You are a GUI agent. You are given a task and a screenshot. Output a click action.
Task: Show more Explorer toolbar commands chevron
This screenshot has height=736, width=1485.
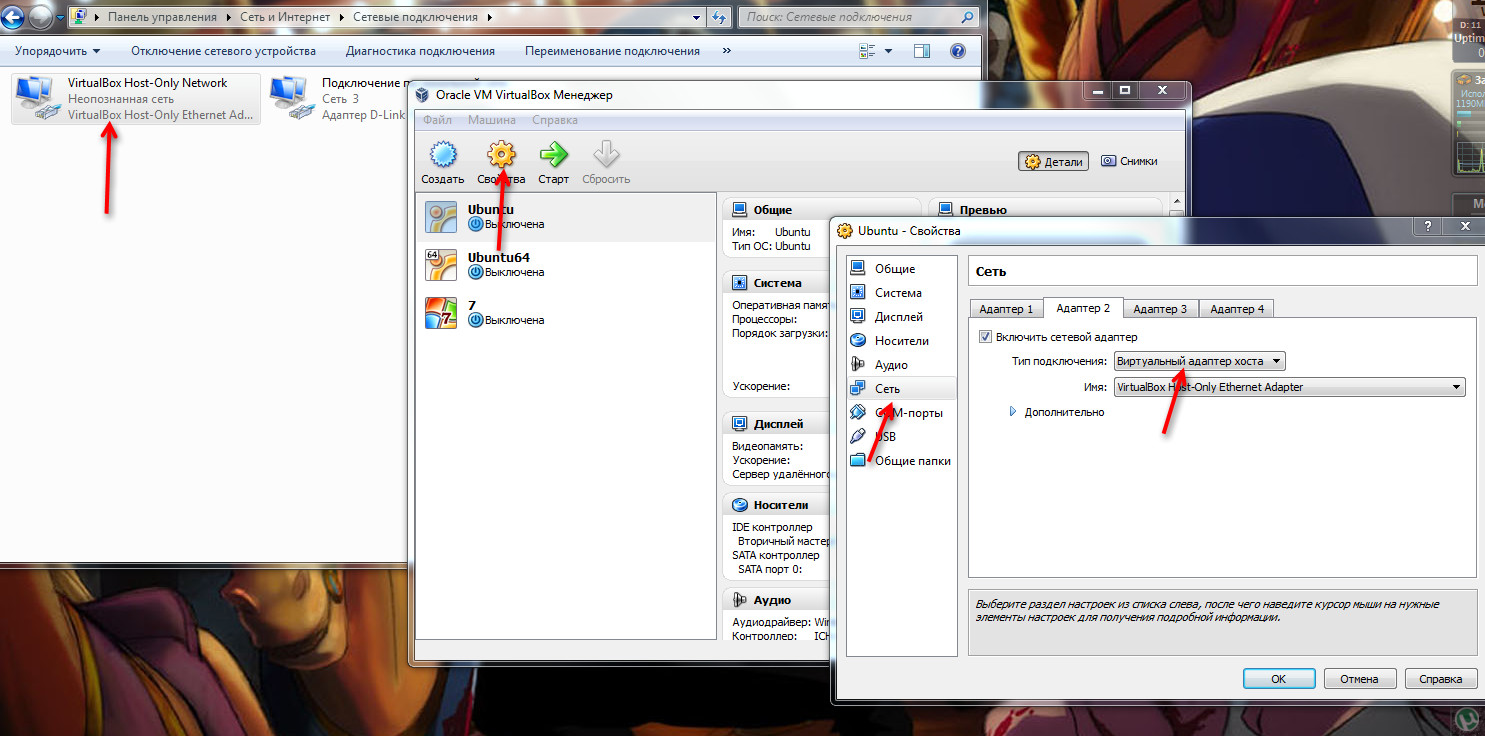(x=726, y=51)
